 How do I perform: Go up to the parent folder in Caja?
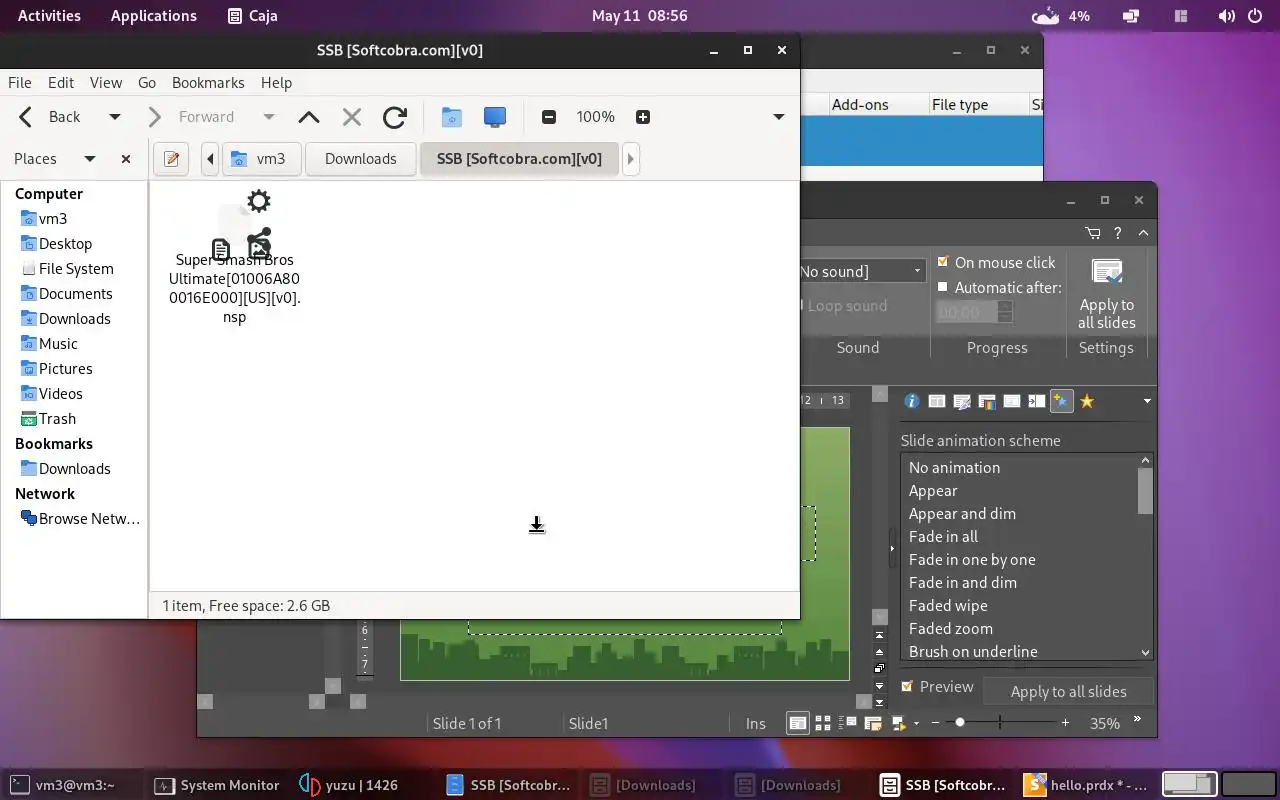[x=309, y=117]
